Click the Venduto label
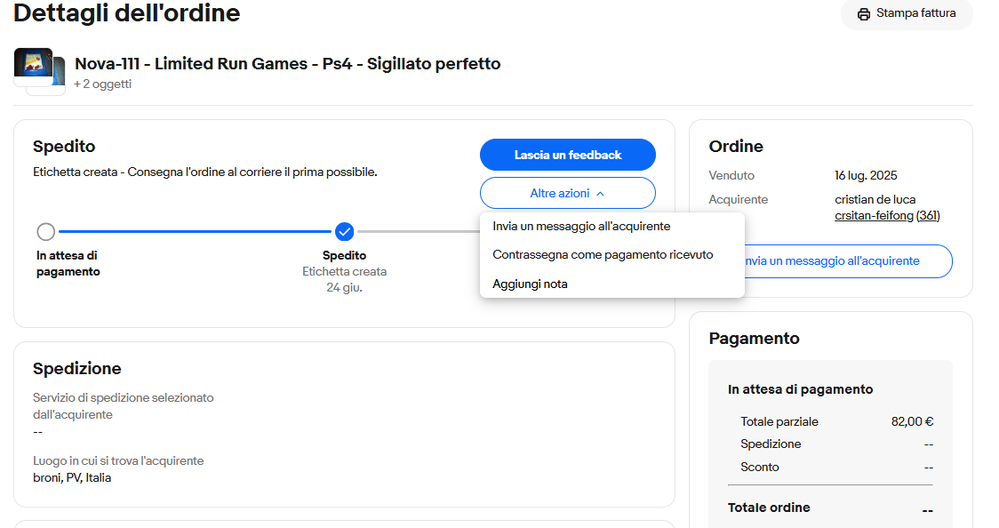 [731, 176]
